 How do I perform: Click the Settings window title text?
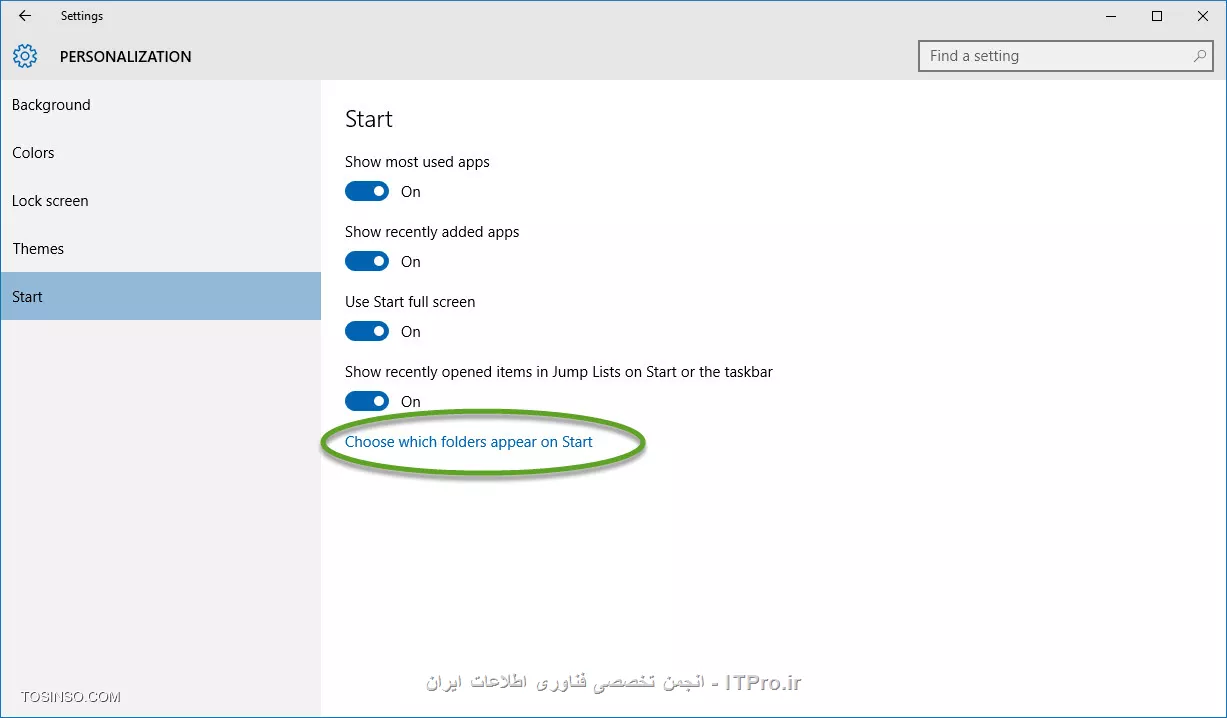click(81, 15)
